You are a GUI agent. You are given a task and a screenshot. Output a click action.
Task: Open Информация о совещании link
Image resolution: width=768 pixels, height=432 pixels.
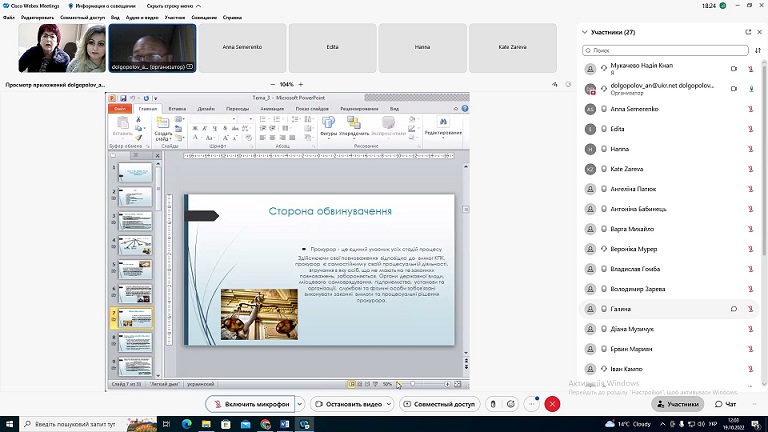[101, 6]
